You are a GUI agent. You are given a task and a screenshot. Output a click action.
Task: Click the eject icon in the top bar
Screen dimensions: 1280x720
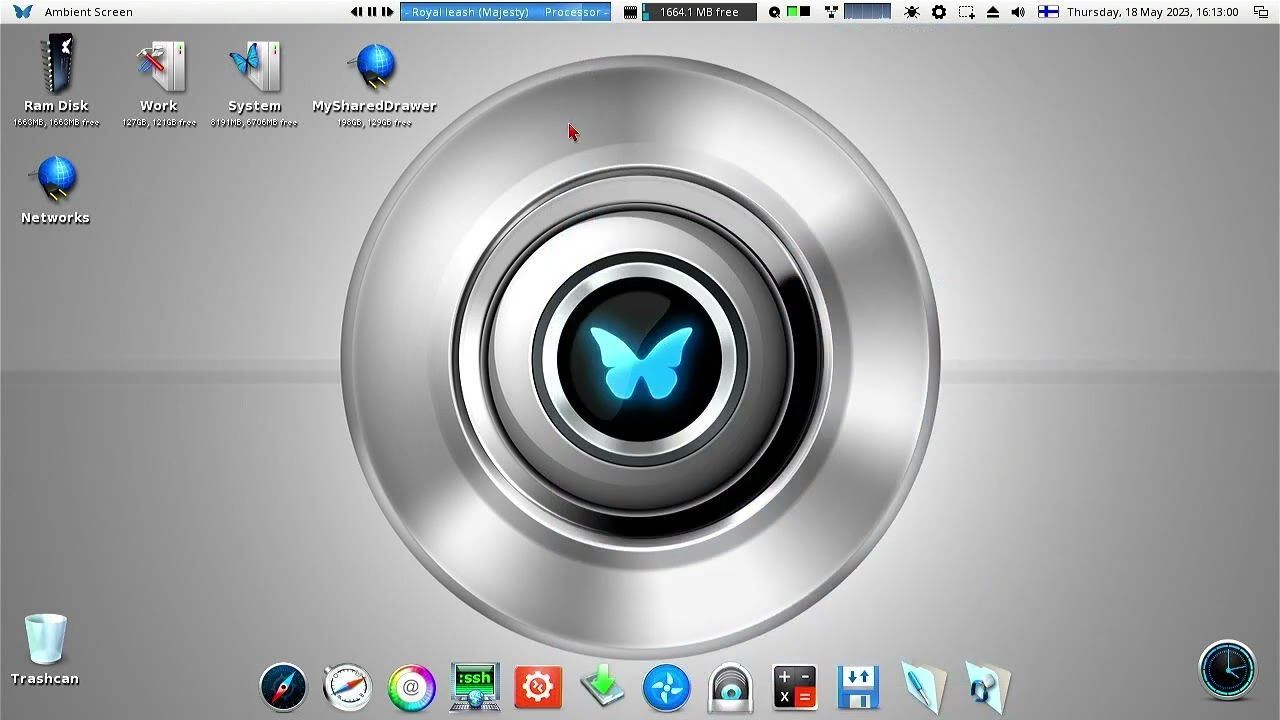[993, 12]
